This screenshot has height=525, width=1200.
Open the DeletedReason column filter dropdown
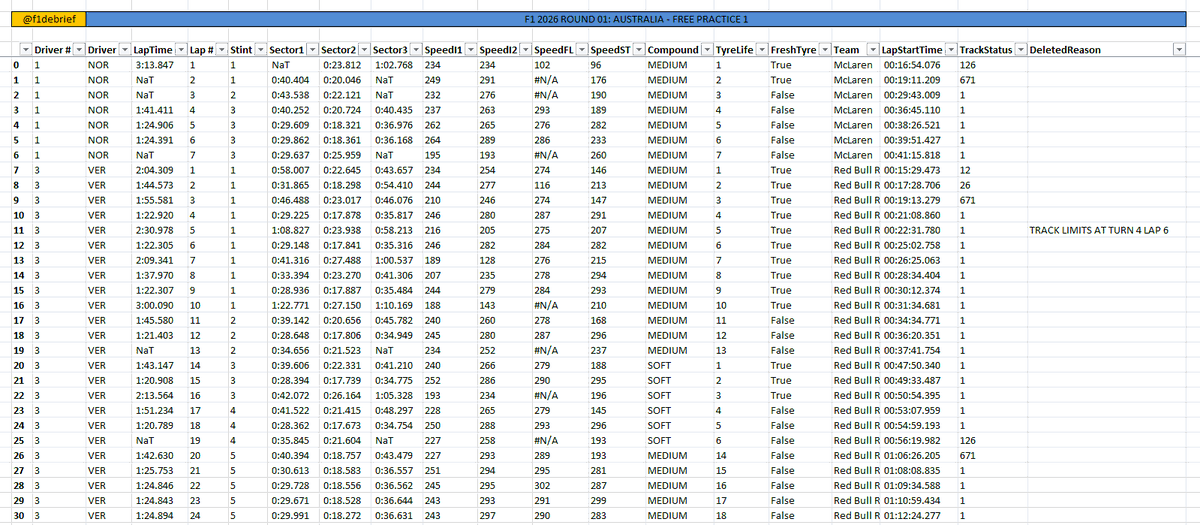tap(1179, 50)
